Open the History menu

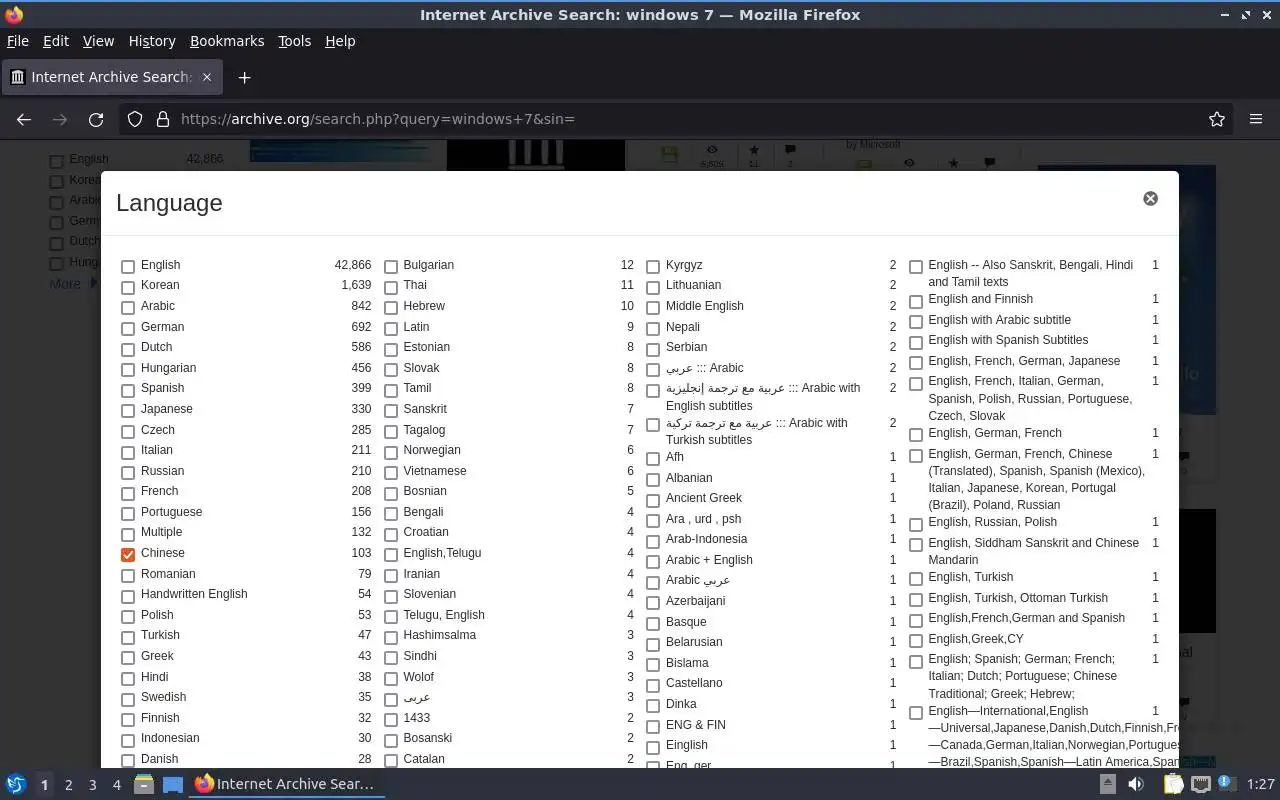(152, 41)
